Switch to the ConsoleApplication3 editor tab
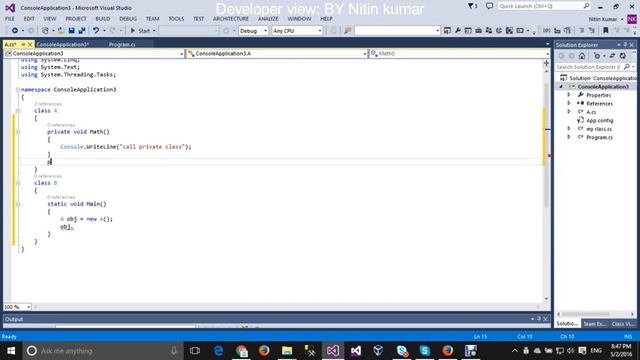 pyautogui.click(x=62, y=44)
